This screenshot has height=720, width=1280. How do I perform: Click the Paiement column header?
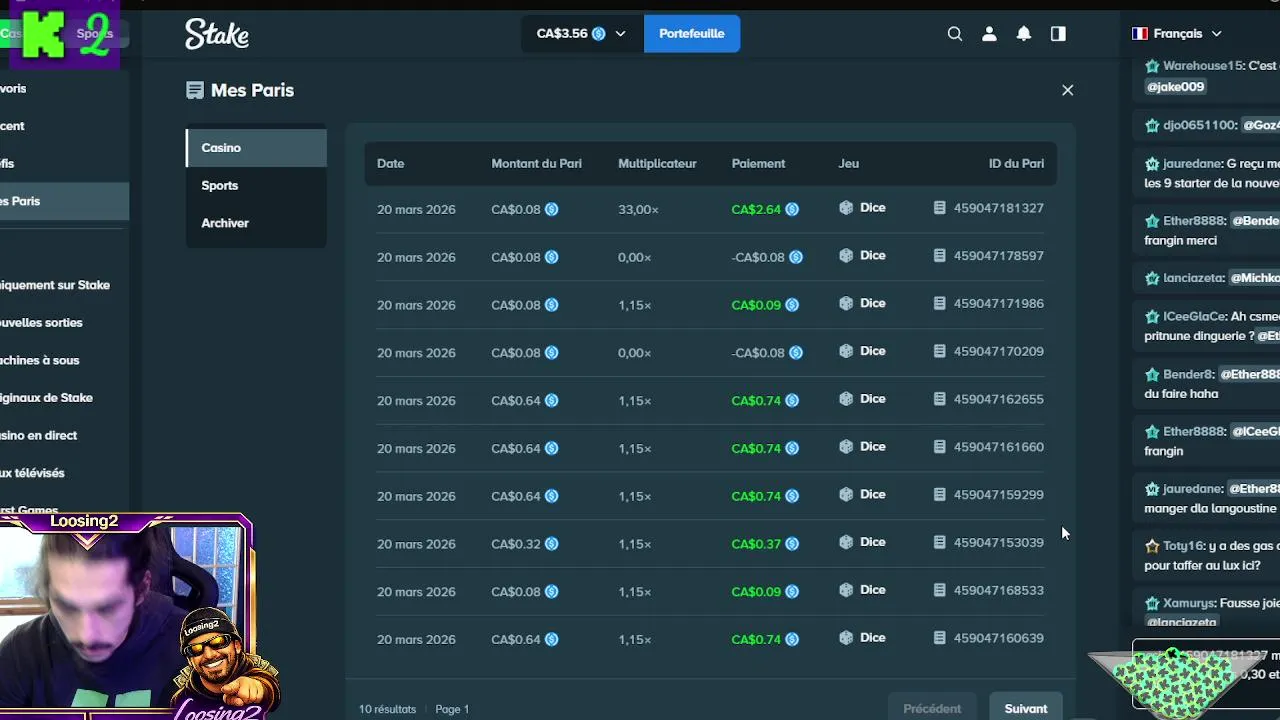click(x=758, y=164)
